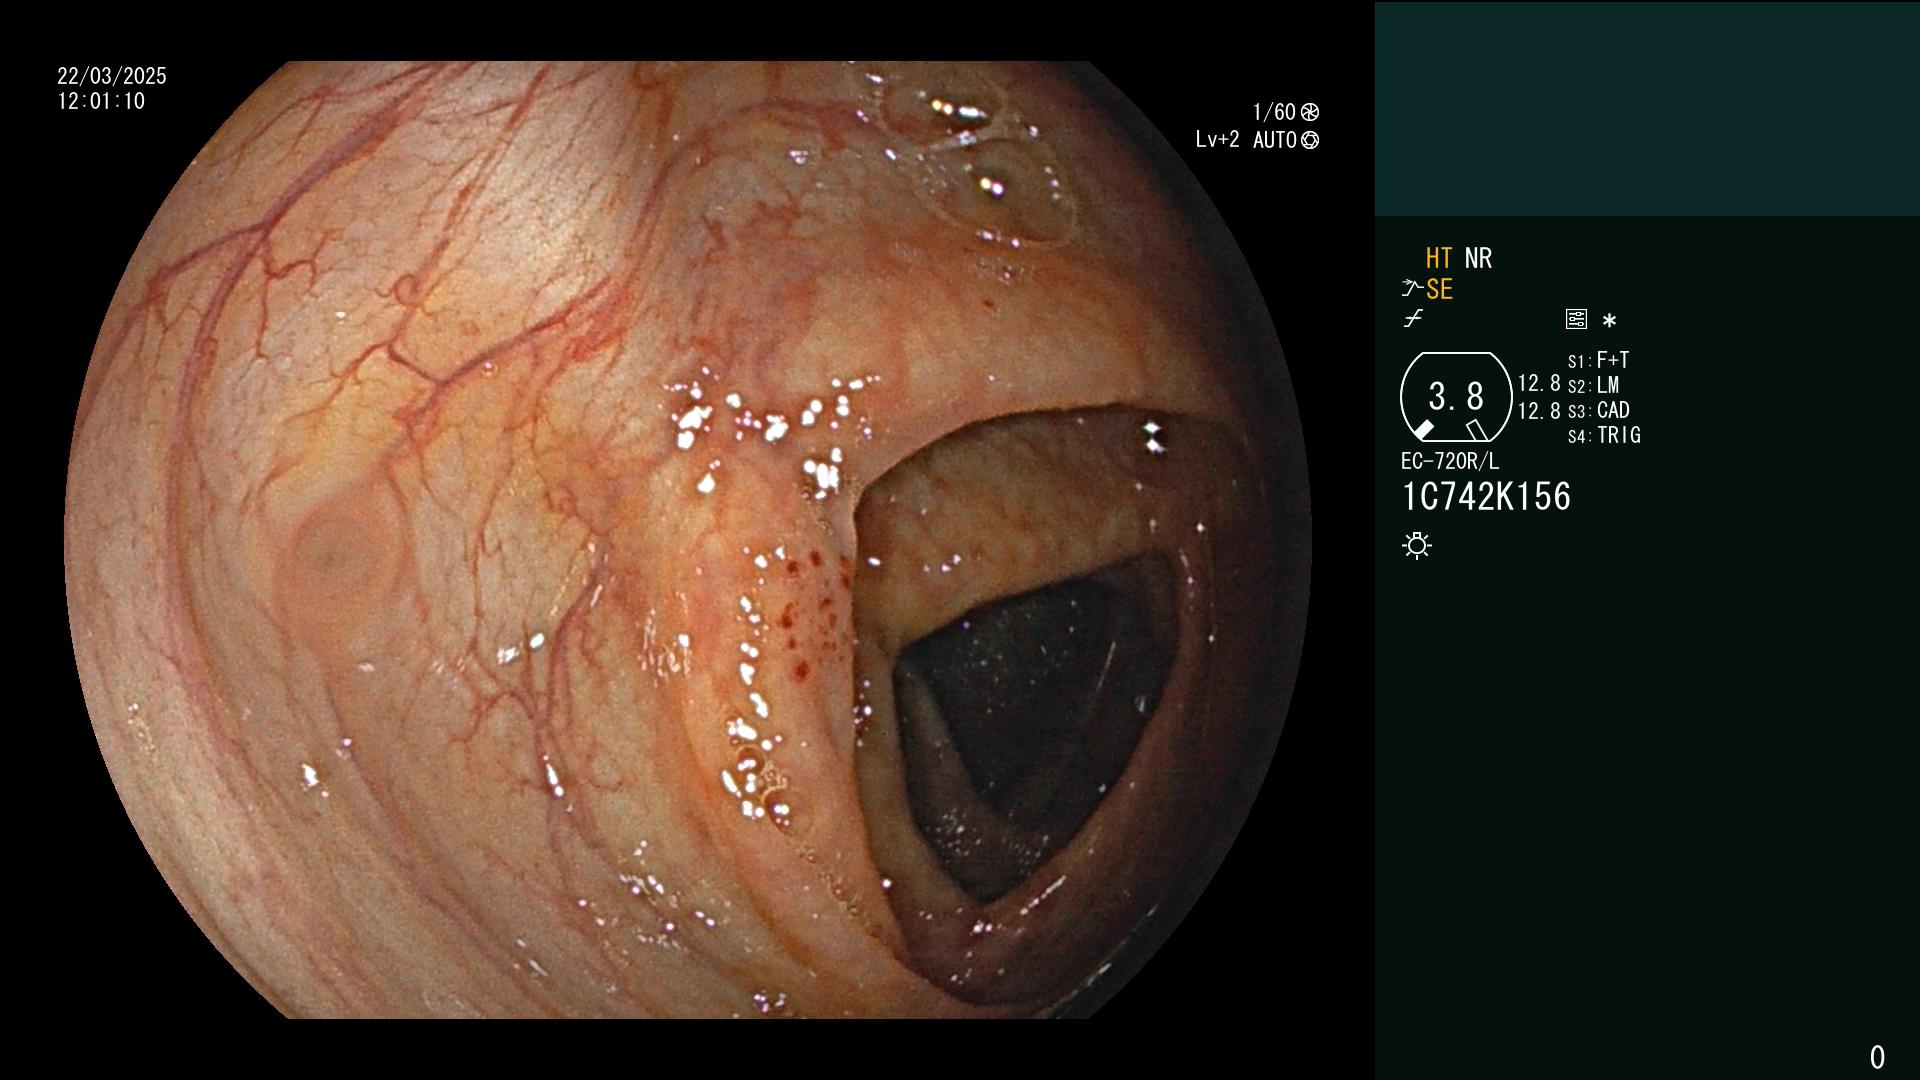Click the Lv+2 brightness level

1217,140
